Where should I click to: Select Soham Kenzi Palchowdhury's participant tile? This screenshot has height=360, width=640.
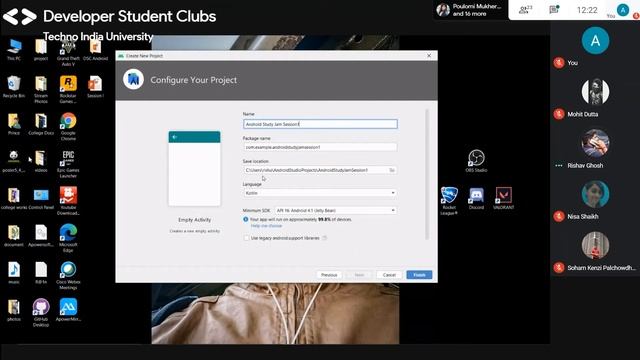pos(595,252)
